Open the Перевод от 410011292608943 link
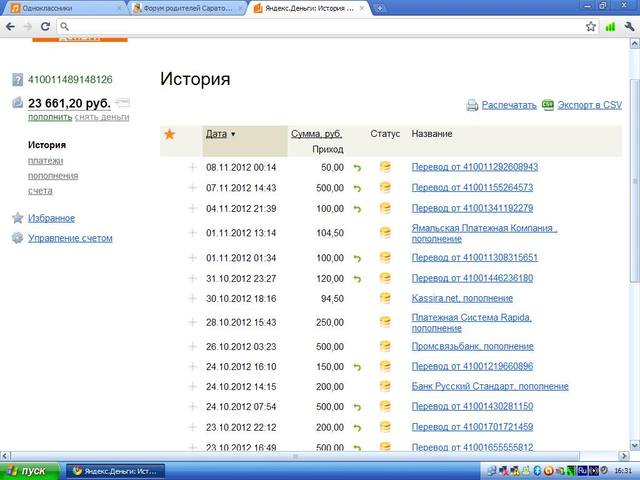This screenshot has width=640, height=480. point(475,167)
